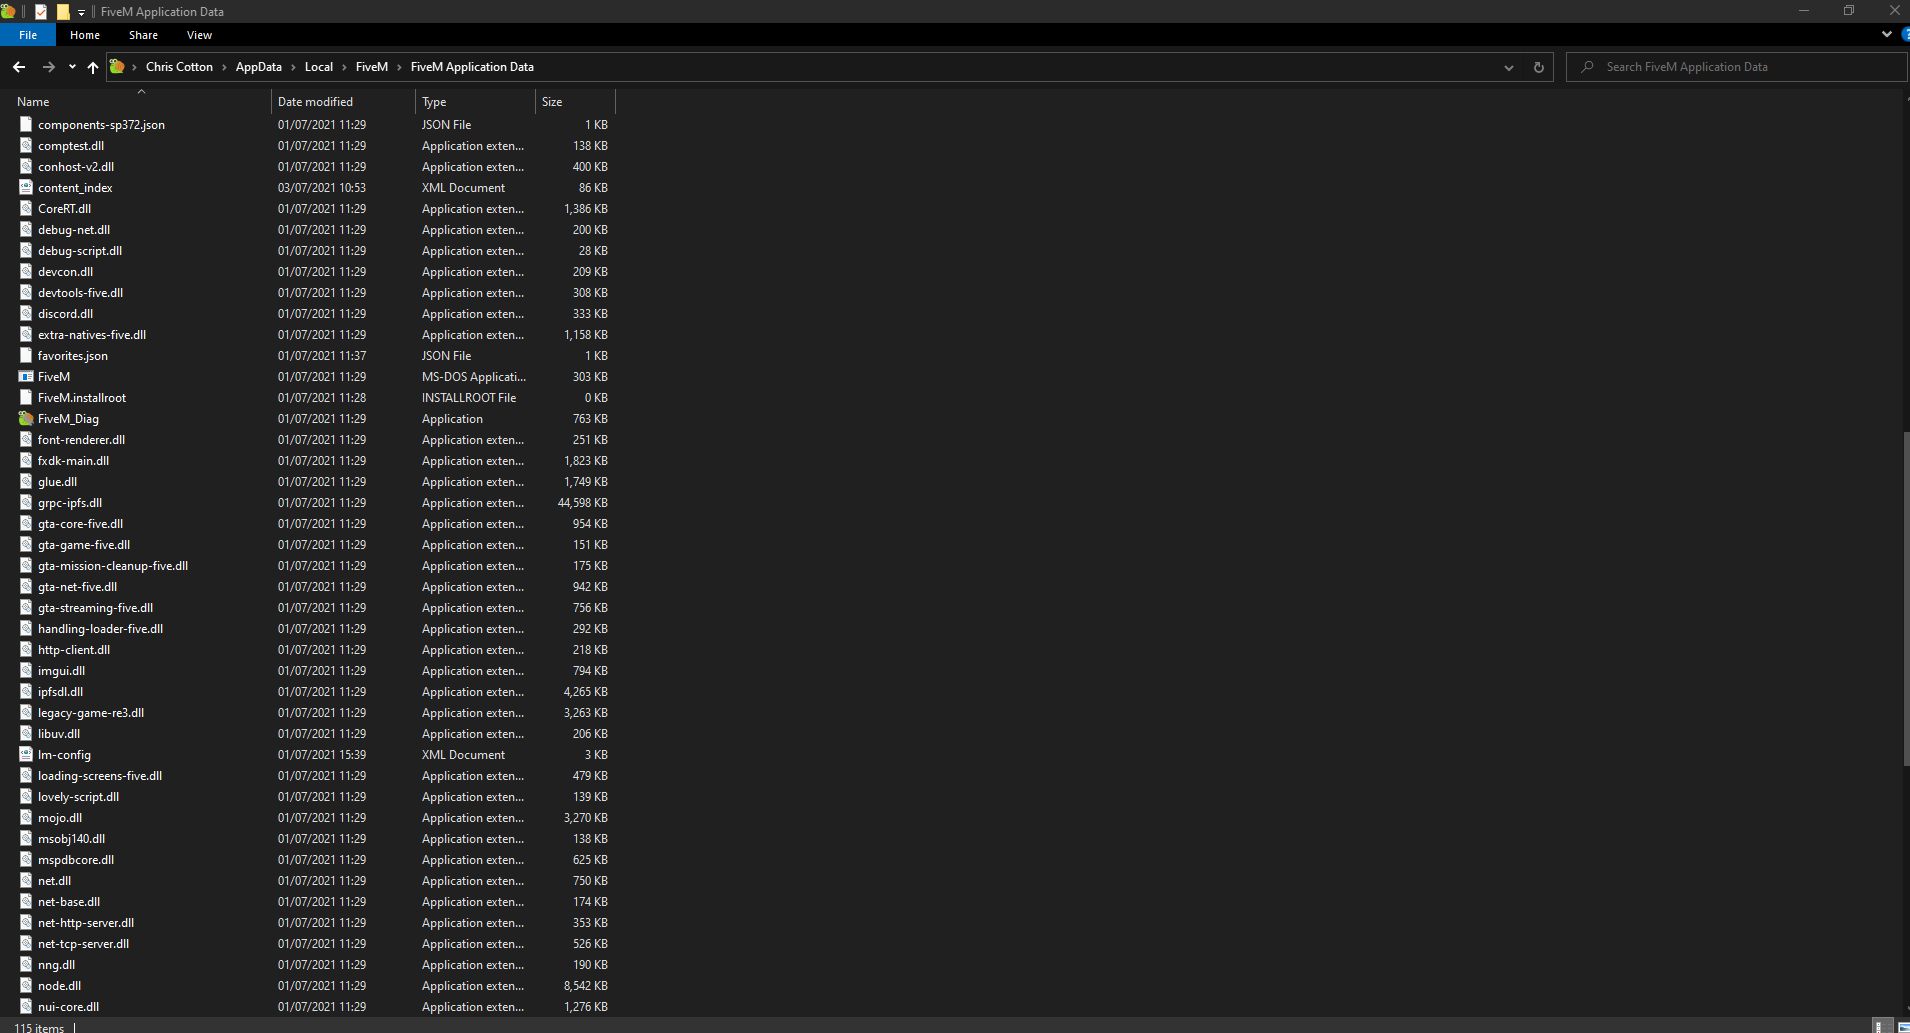Screen dimensions: 1910x1033
Task: Switch to details view in status bar
Action: (x=1882, y=1027)
